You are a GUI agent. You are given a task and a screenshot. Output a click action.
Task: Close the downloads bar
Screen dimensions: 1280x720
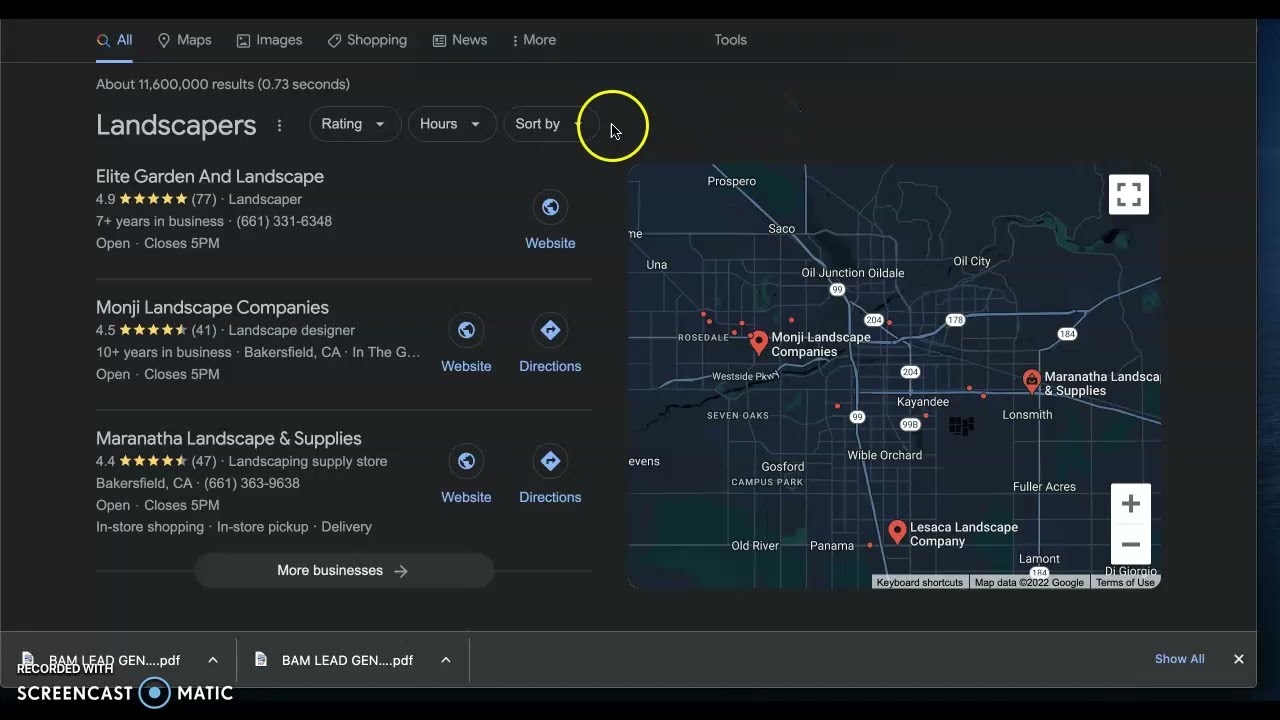1238,659
